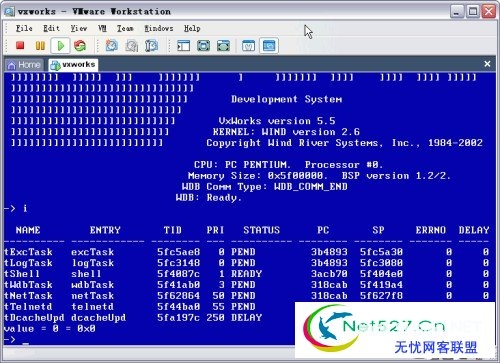
Task: Power on VM with green play icon
Action: [x=60, y=46]
